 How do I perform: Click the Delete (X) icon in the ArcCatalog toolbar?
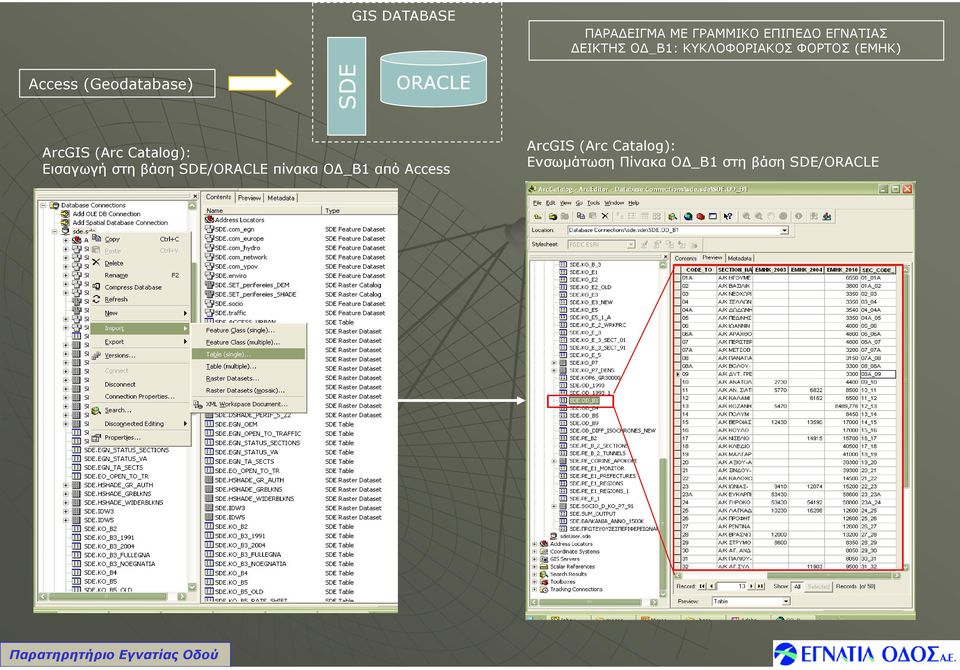pos(605,216)
